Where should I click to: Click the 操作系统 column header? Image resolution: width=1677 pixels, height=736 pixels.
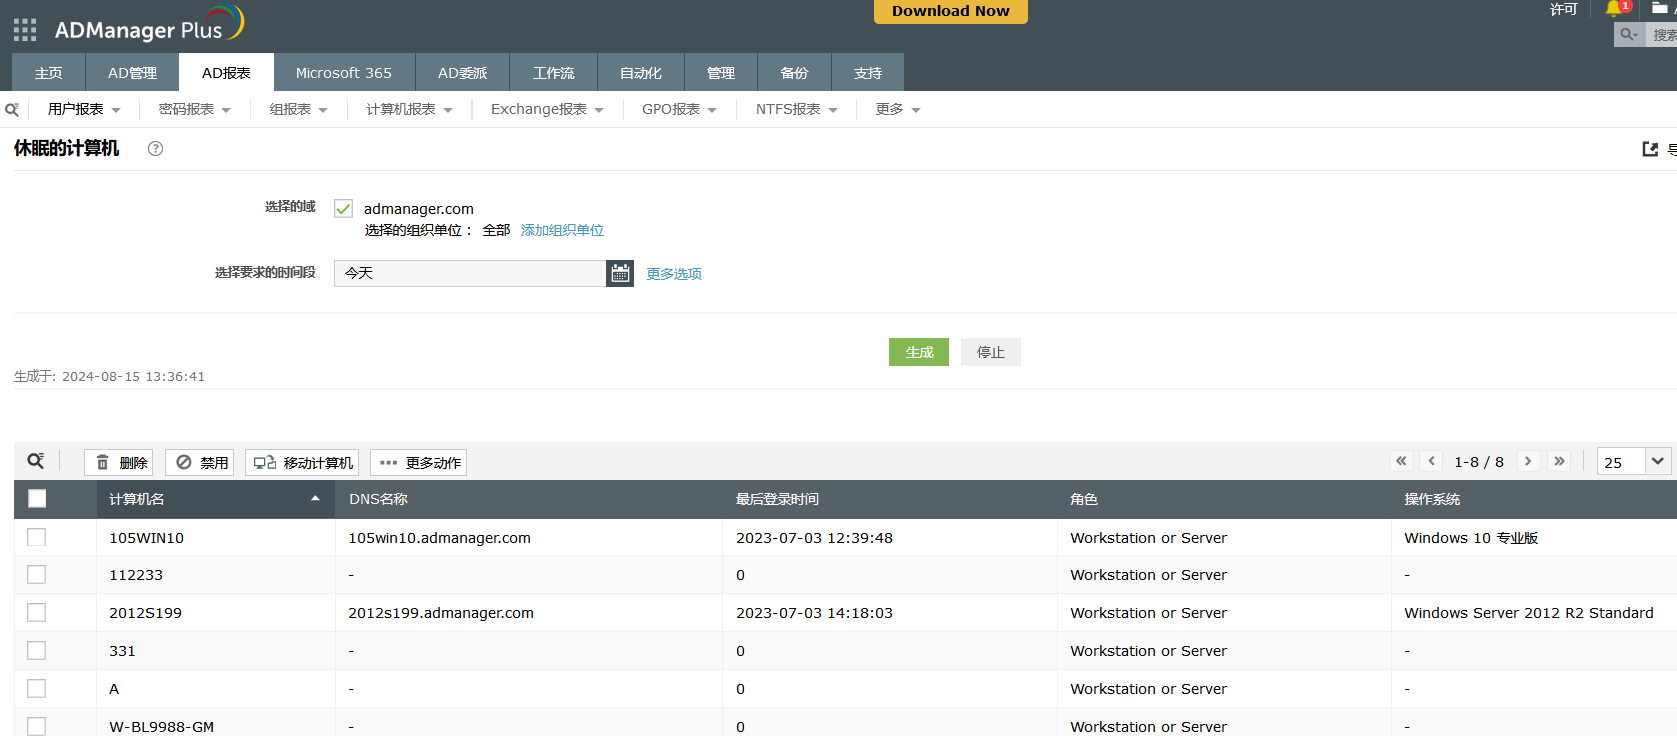coord(1432,499)
